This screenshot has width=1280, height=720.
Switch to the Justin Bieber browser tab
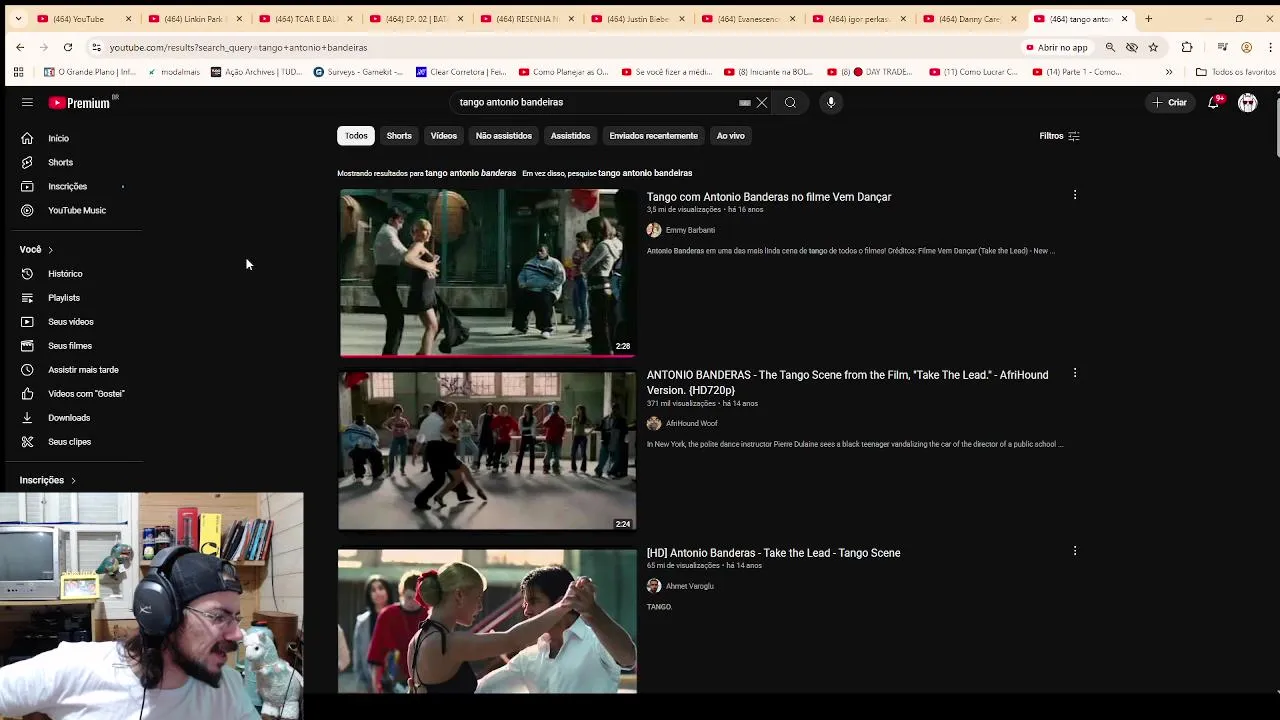pyautogui.click(x=637, y=18)
